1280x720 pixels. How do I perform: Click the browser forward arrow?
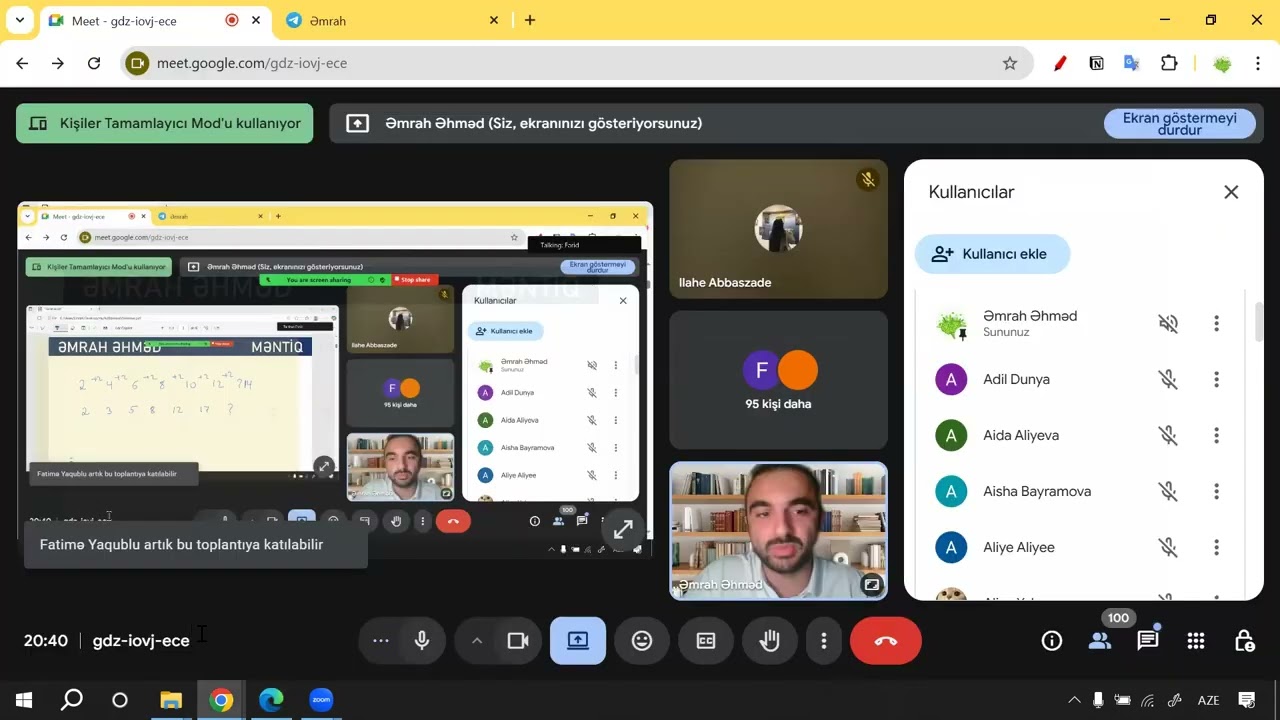coord(58,63)
